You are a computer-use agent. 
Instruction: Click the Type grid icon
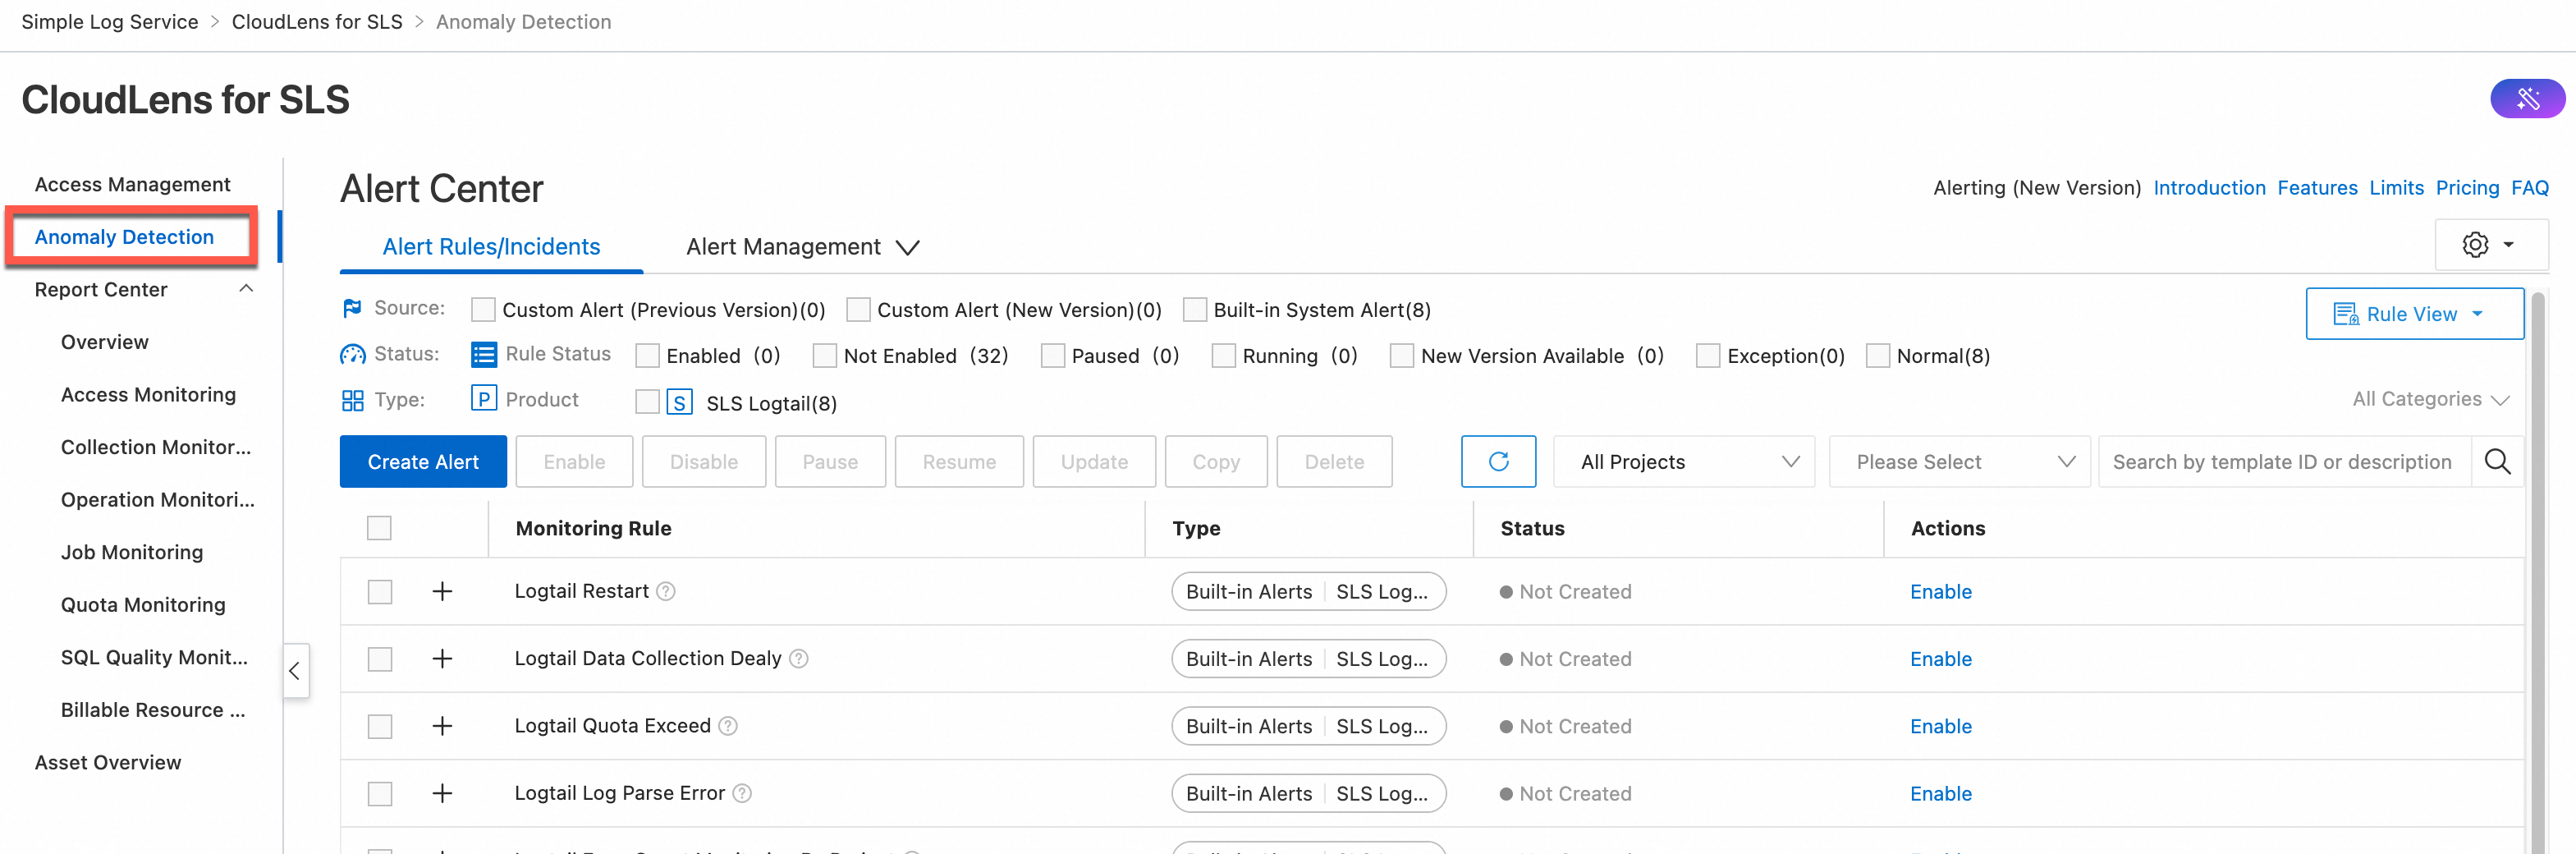pyautogui.click(x=352, y=401)
